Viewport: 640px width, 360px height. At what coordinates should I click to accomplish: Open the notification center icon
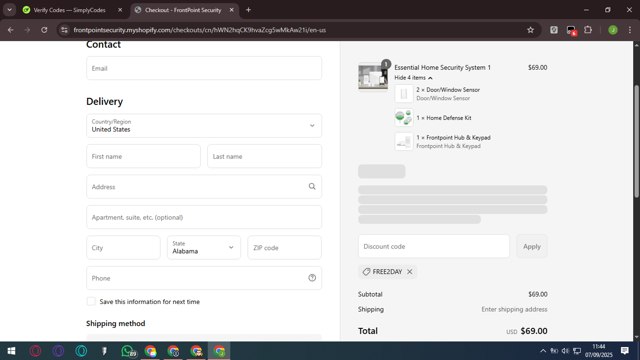click(x=624, y=351)
